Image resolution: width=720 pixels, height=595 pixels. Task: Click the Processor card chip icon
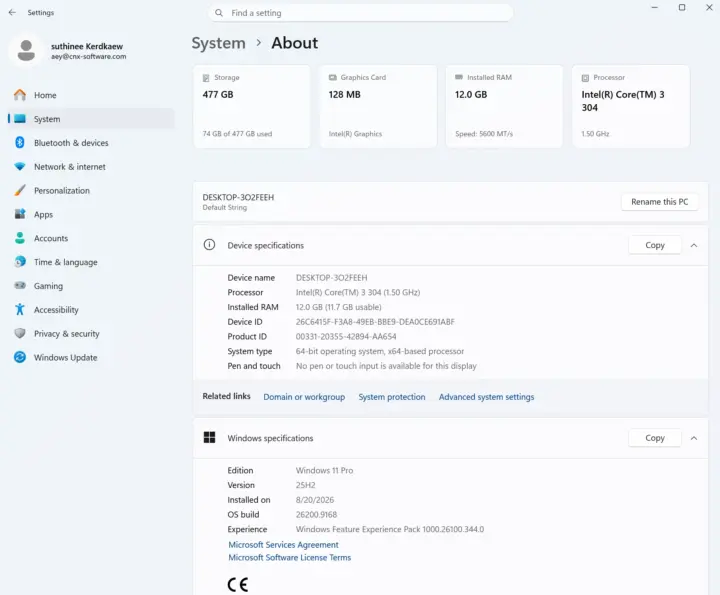(585, 78)
